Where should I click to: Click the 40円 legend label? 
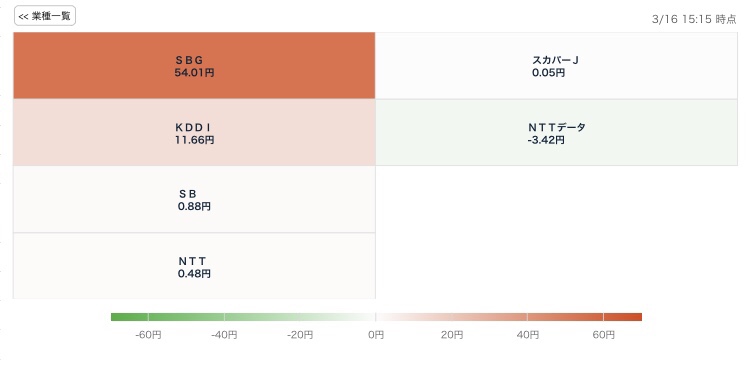[x=528, y=335]
